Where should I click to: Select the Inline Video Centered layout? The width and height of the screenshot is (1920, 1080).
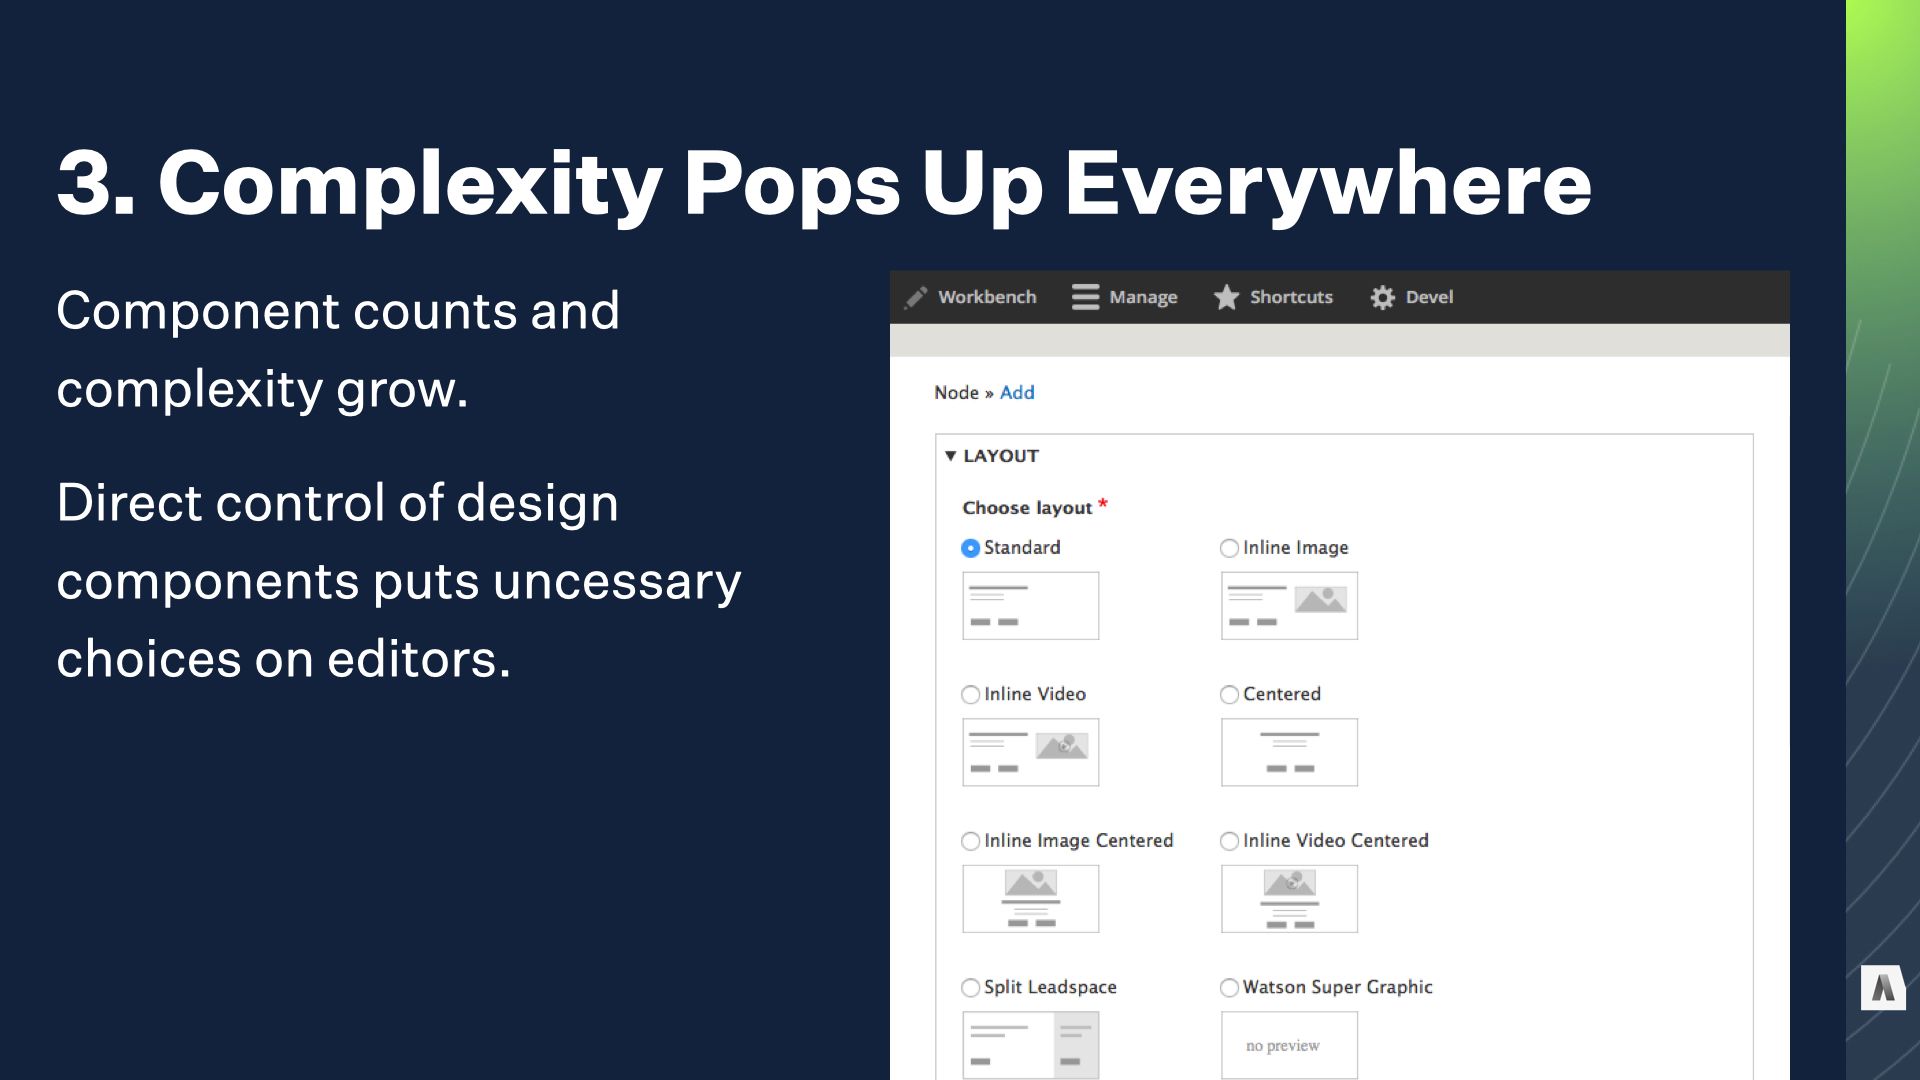(1228, 840)
